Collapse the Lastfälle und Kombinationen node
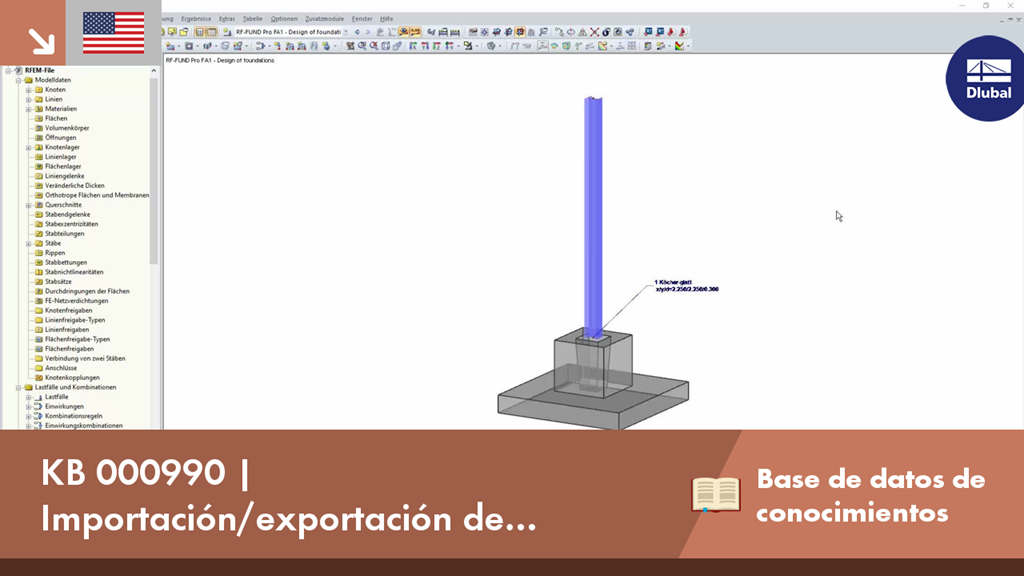The image size is (1024, 576). point(19,387)
